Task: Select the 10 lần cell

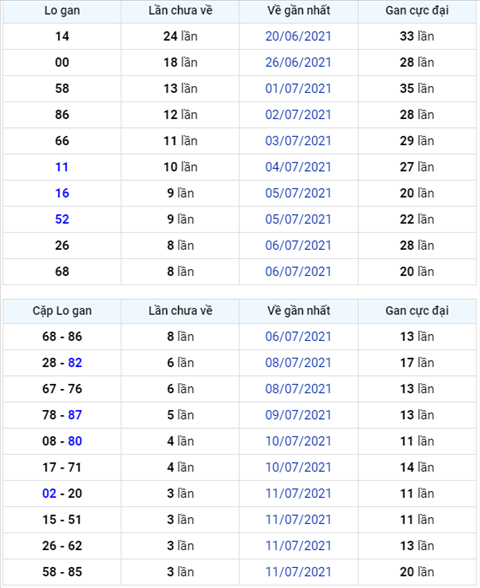Action: (180, 167)
